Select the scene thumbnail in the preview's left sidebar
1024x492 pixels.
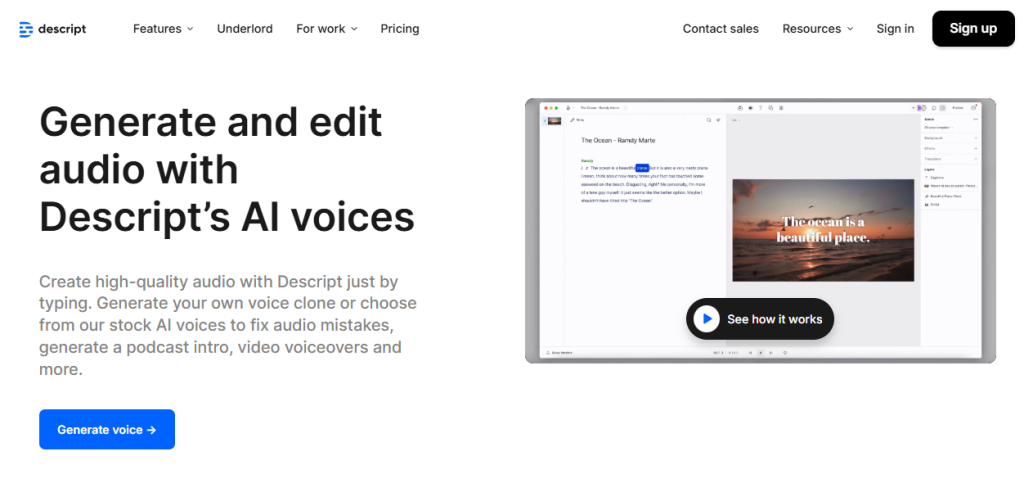[554, 121]
